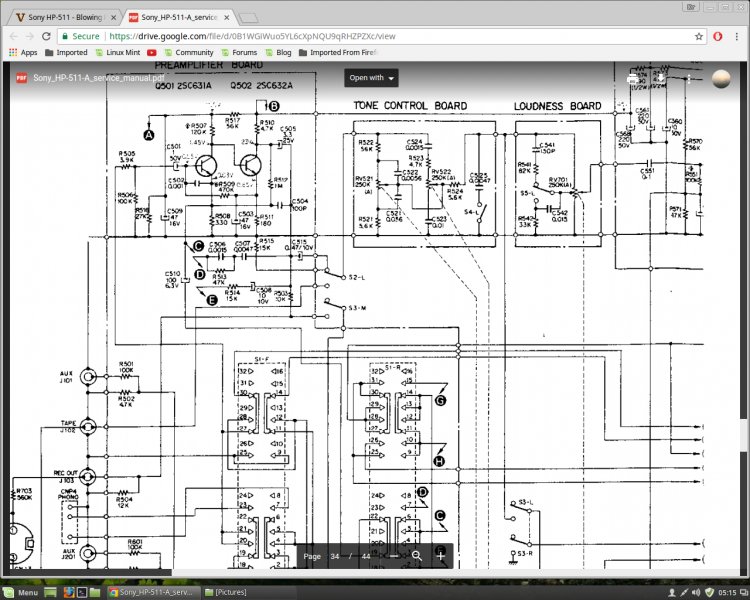
Task: Reset zoom with the magnifier icon
Action: click(417, 555)
